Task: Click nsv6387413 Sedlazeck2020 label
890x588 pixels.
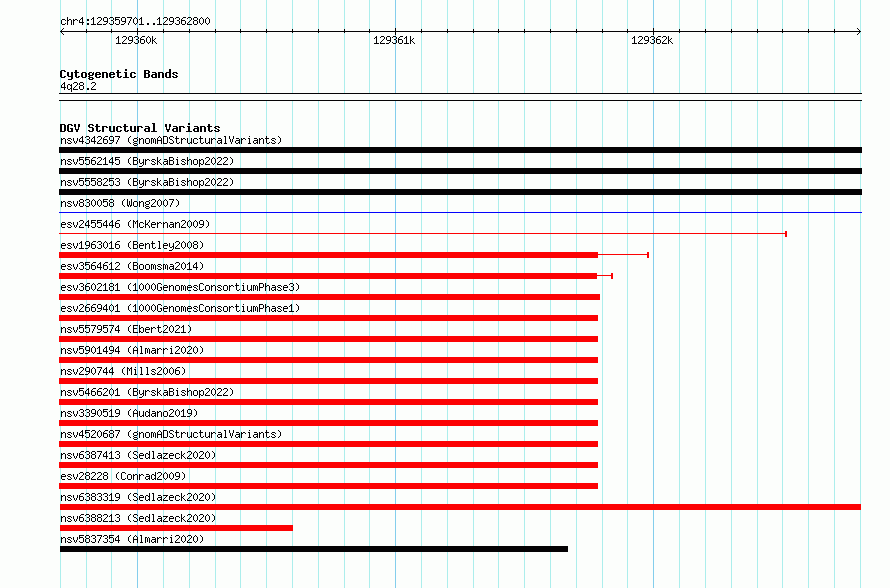Action: pyautogui.click(x=138, y=455)
